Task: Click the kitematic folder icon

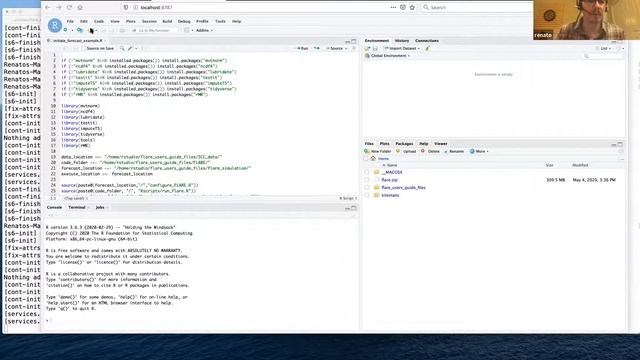Action: pos(377,196)
